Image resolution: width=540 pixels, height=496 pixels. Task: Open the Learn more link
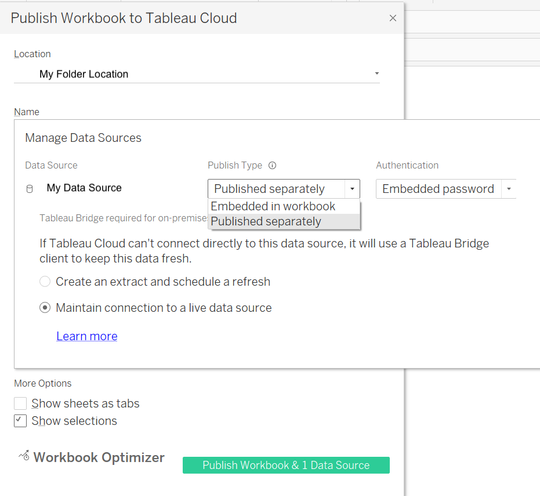(87, 336)
